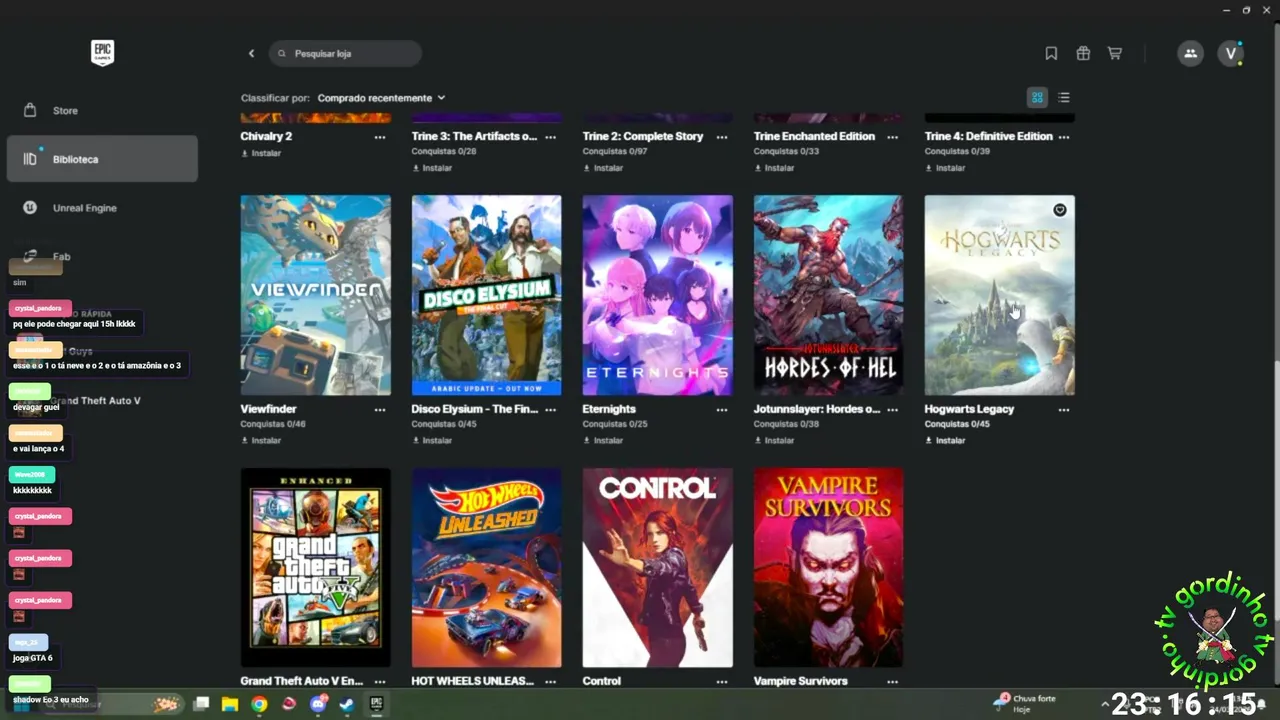
Task: Open the 'Chuva forte' weather widget
Action: (x=1025, y=703)
